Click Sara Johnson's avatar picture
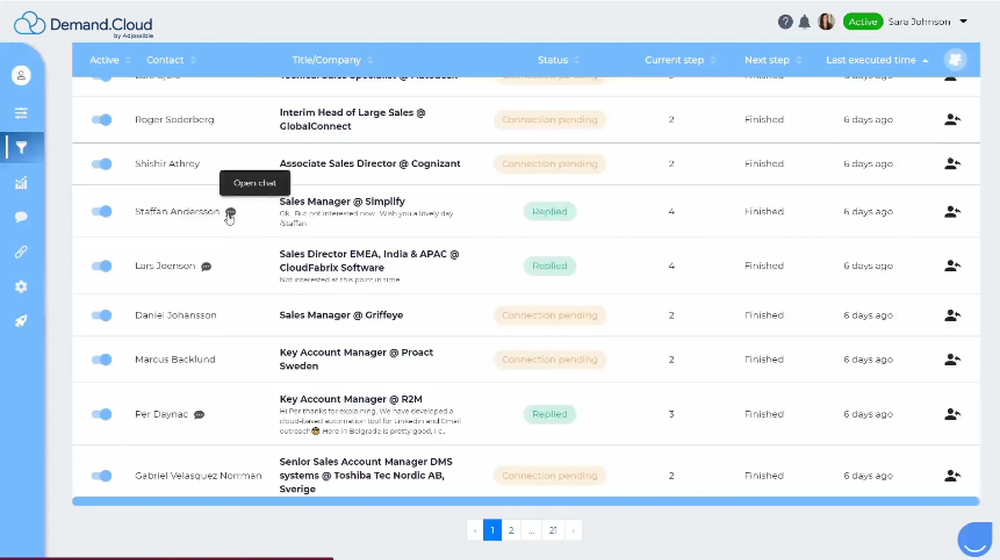The image size is (1000, 560). 826,22
